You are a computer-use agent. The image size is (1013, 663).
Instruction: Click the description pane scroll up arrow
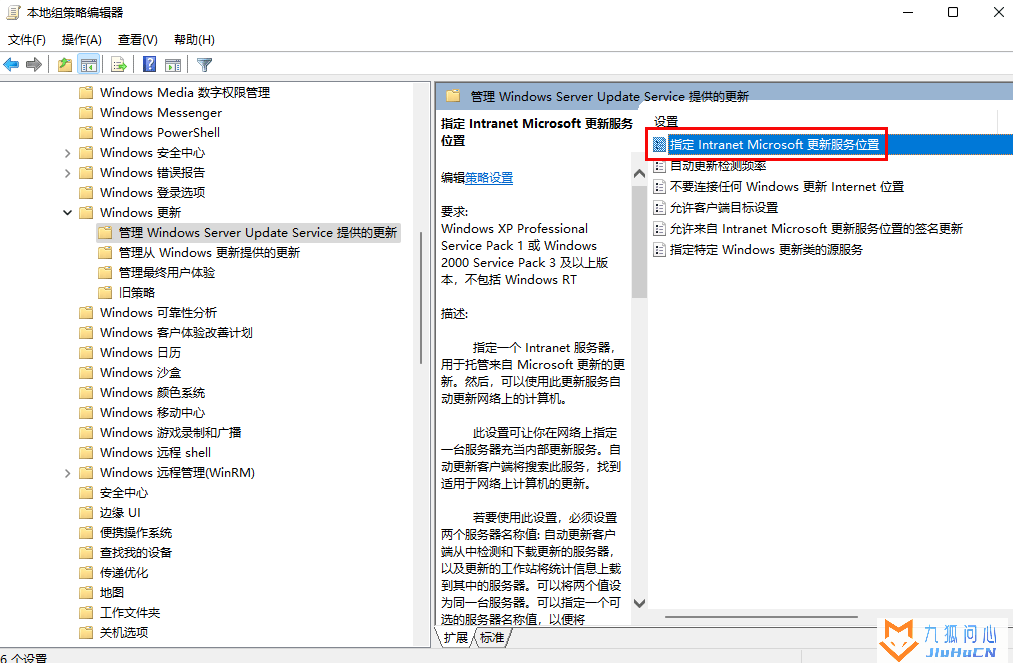point(640,173)
